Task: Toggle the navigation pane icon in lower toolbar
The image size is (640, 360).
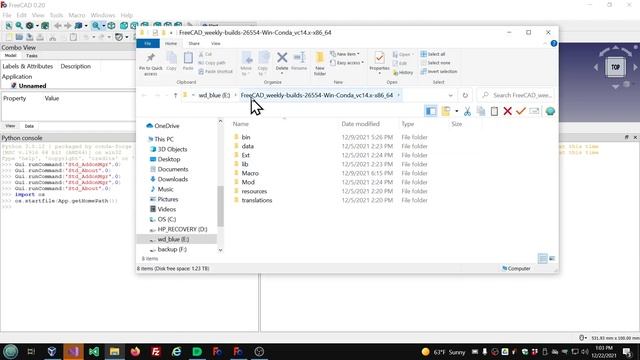Action: click(x=431, y=111)
